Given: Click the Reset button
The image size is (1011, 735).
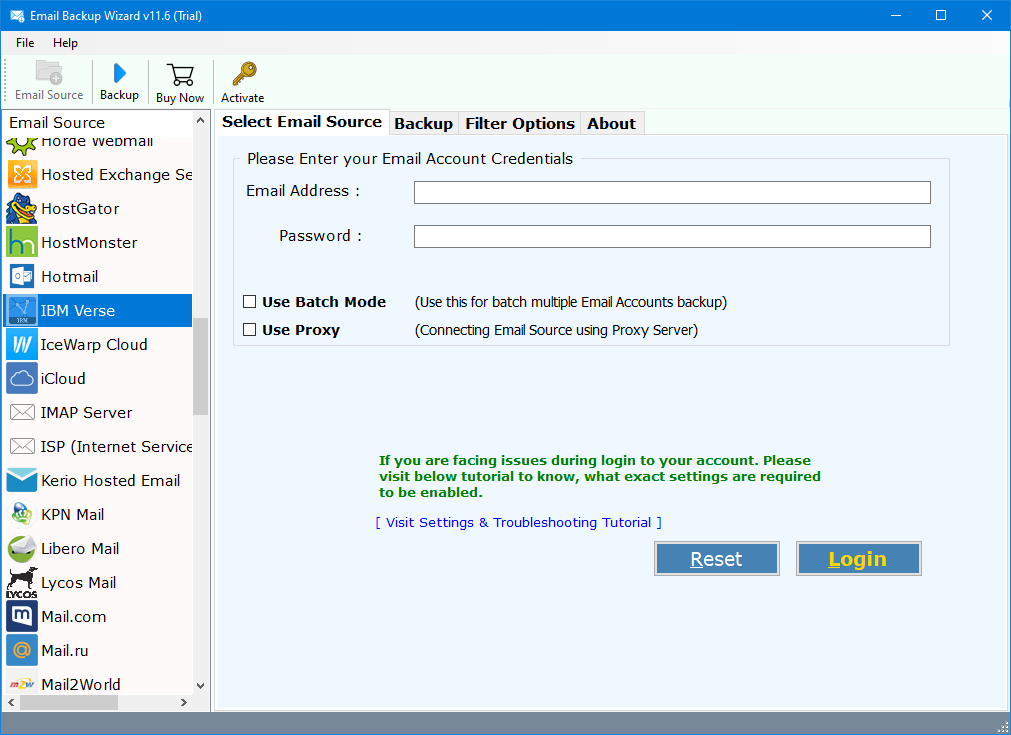Looking at the screenshot, I should point(716,558).
